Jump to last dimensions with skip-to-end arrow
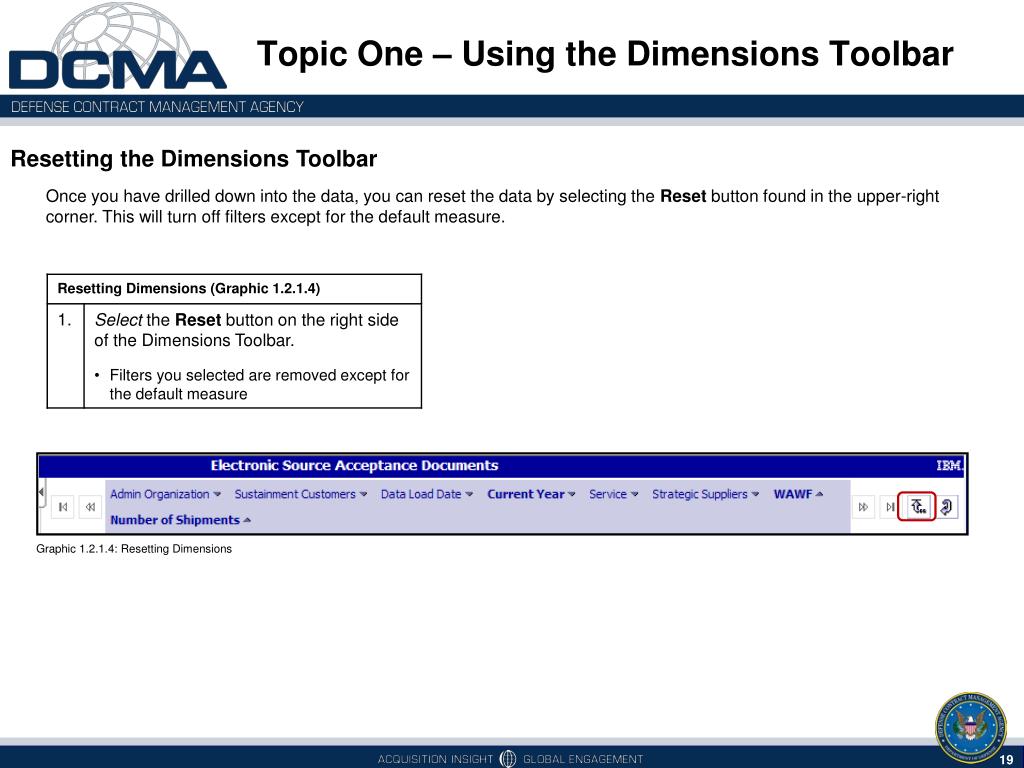The height and width of the screenshot is (768, 1024). point(889,507)
